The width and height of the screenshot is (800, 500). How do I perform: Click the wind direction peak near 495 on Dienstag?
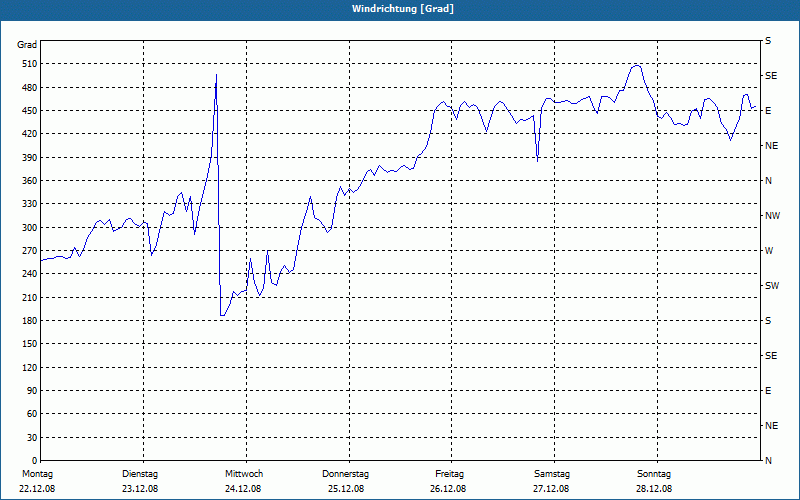[x=216, y=75]
